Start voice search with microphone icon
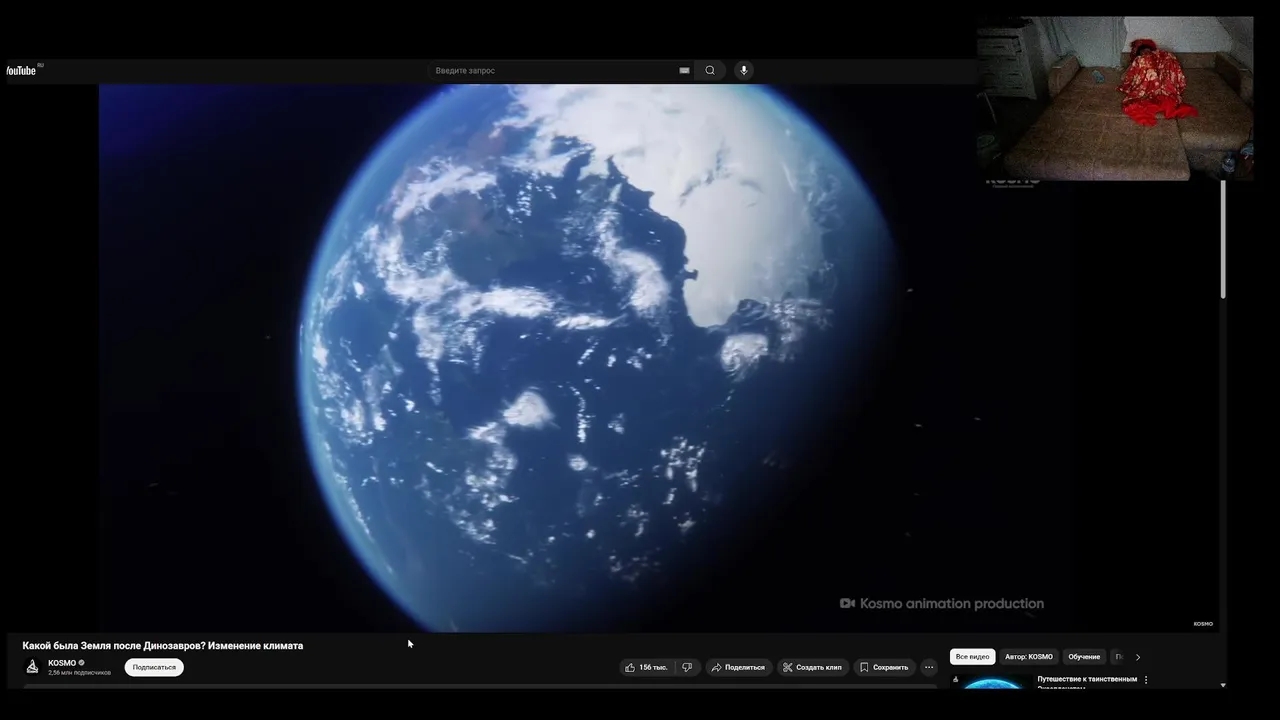The image size is (1280, 720). click(743, 70)
